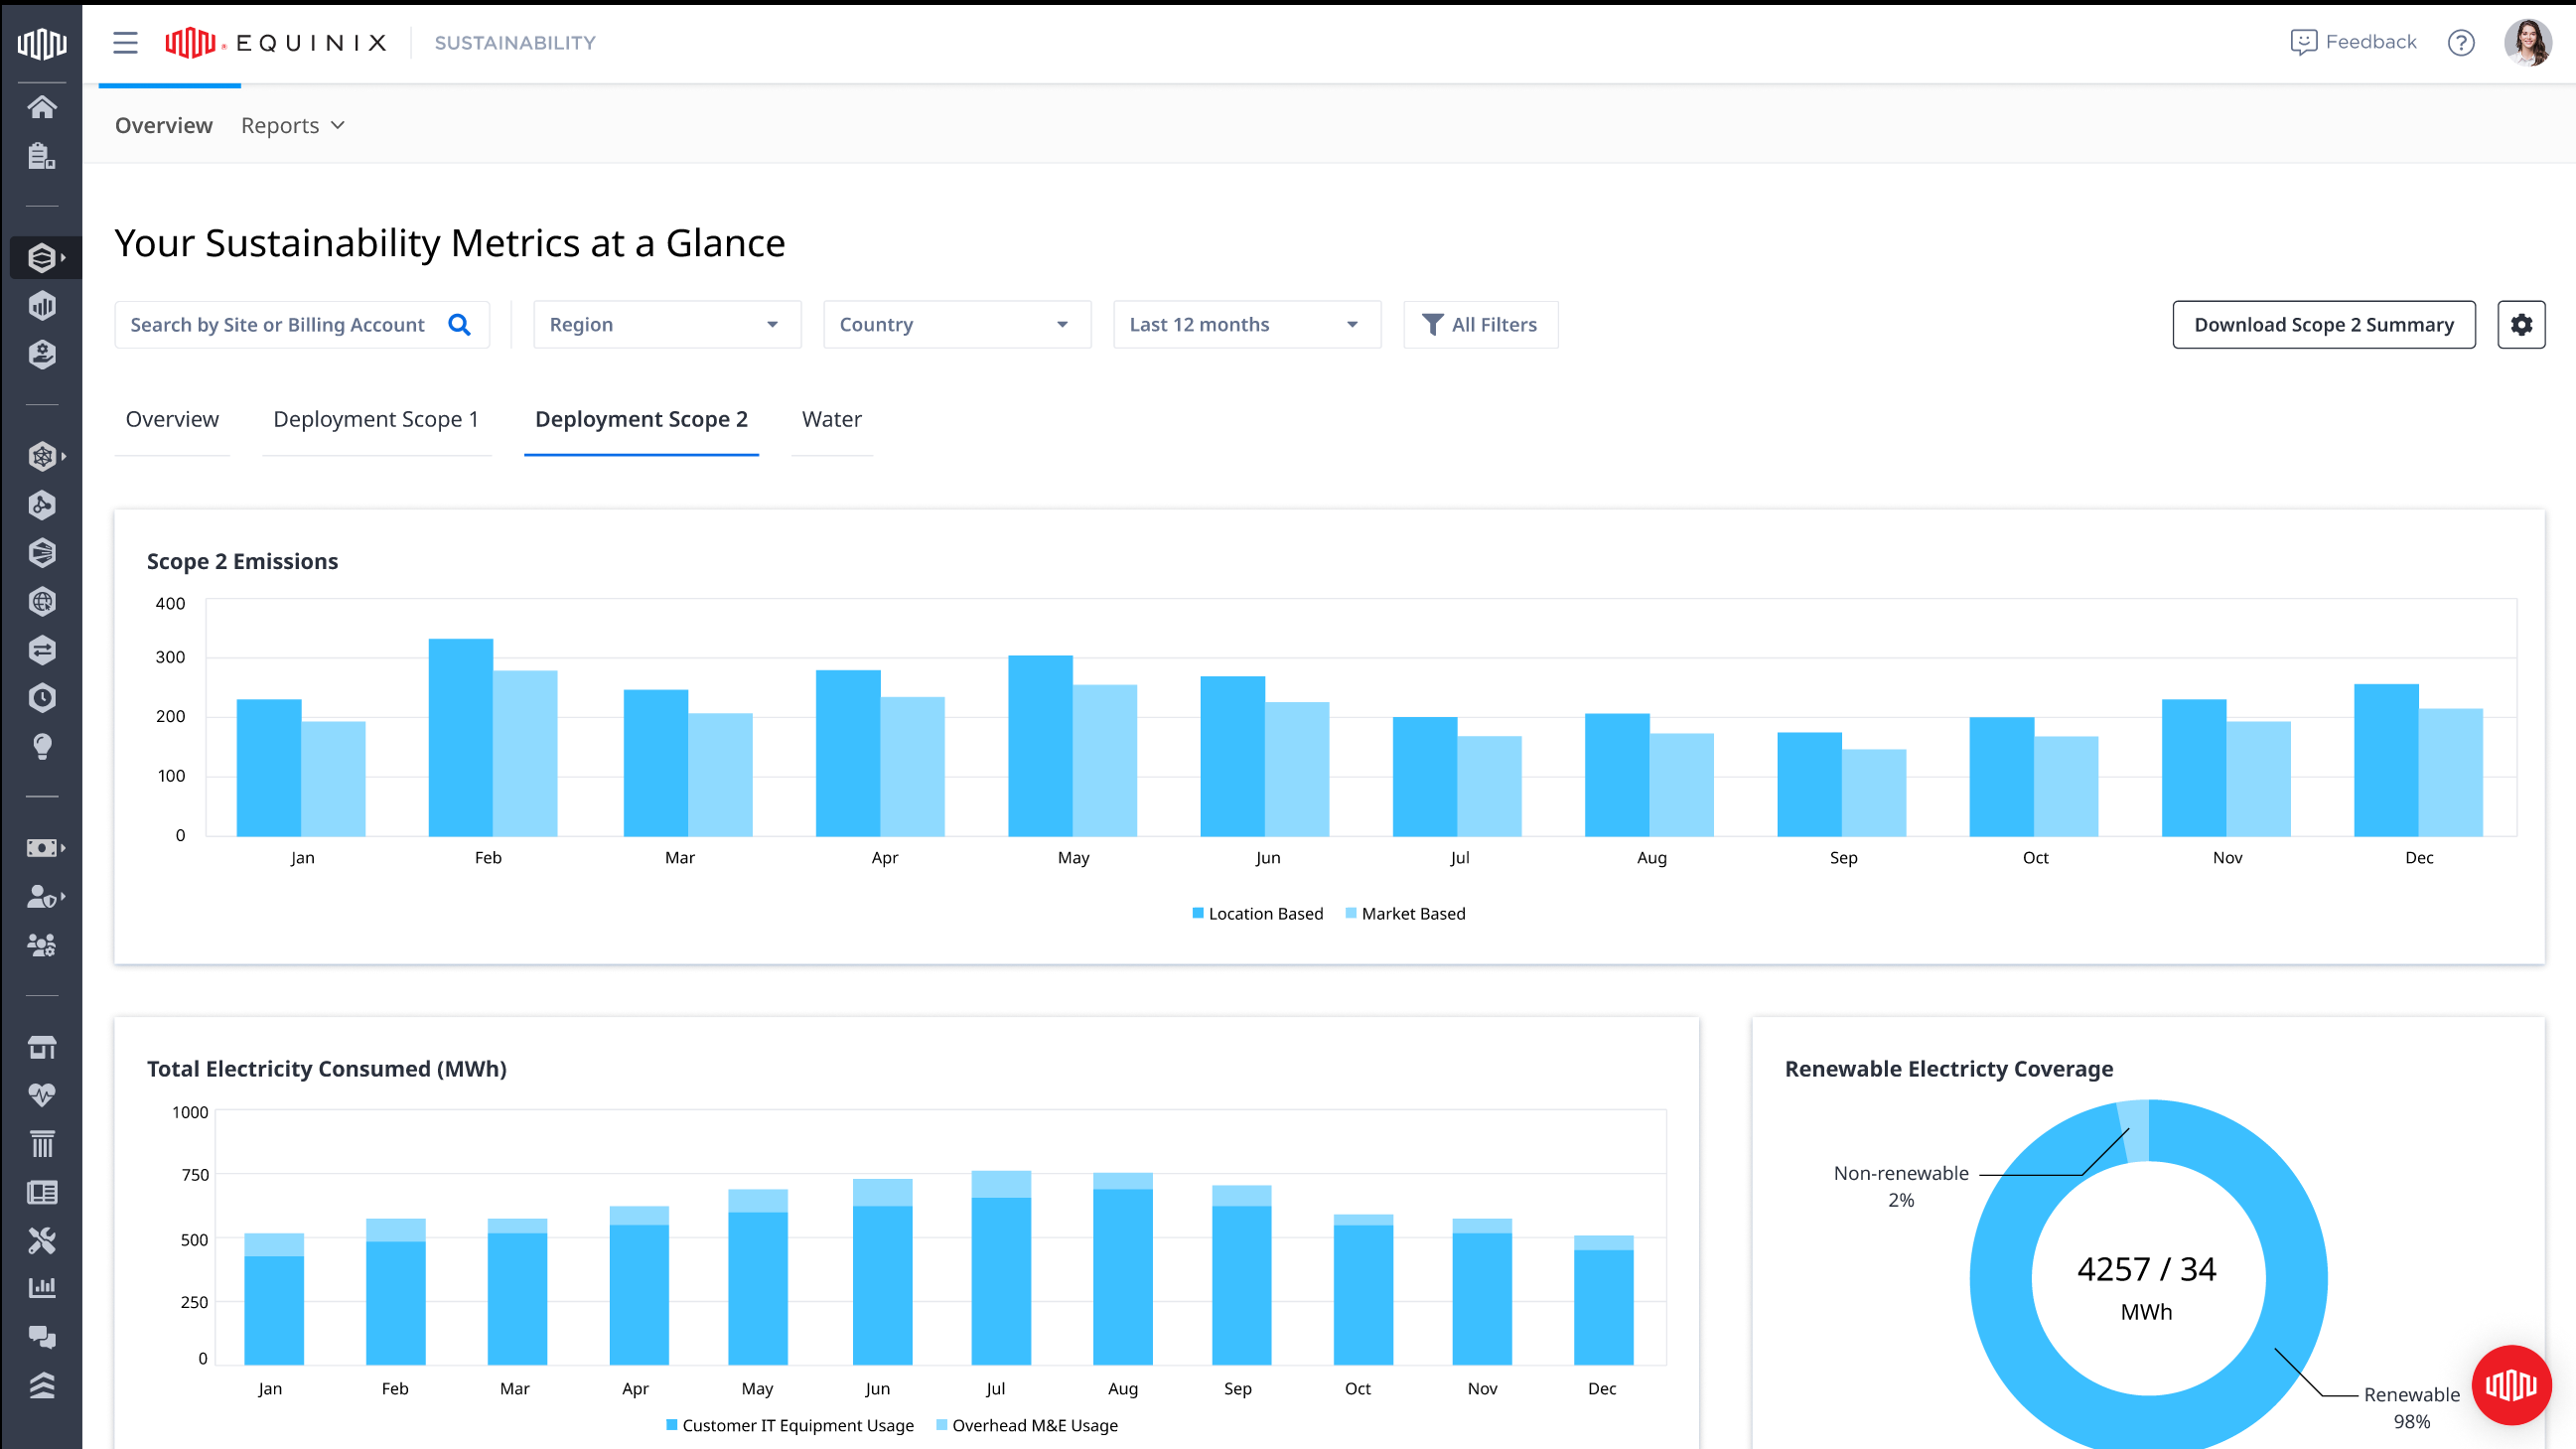Screen dimensions: 2576x1449
Task: Open the share-nodes hexagon sidebar icon
Action: coord(41,505)
